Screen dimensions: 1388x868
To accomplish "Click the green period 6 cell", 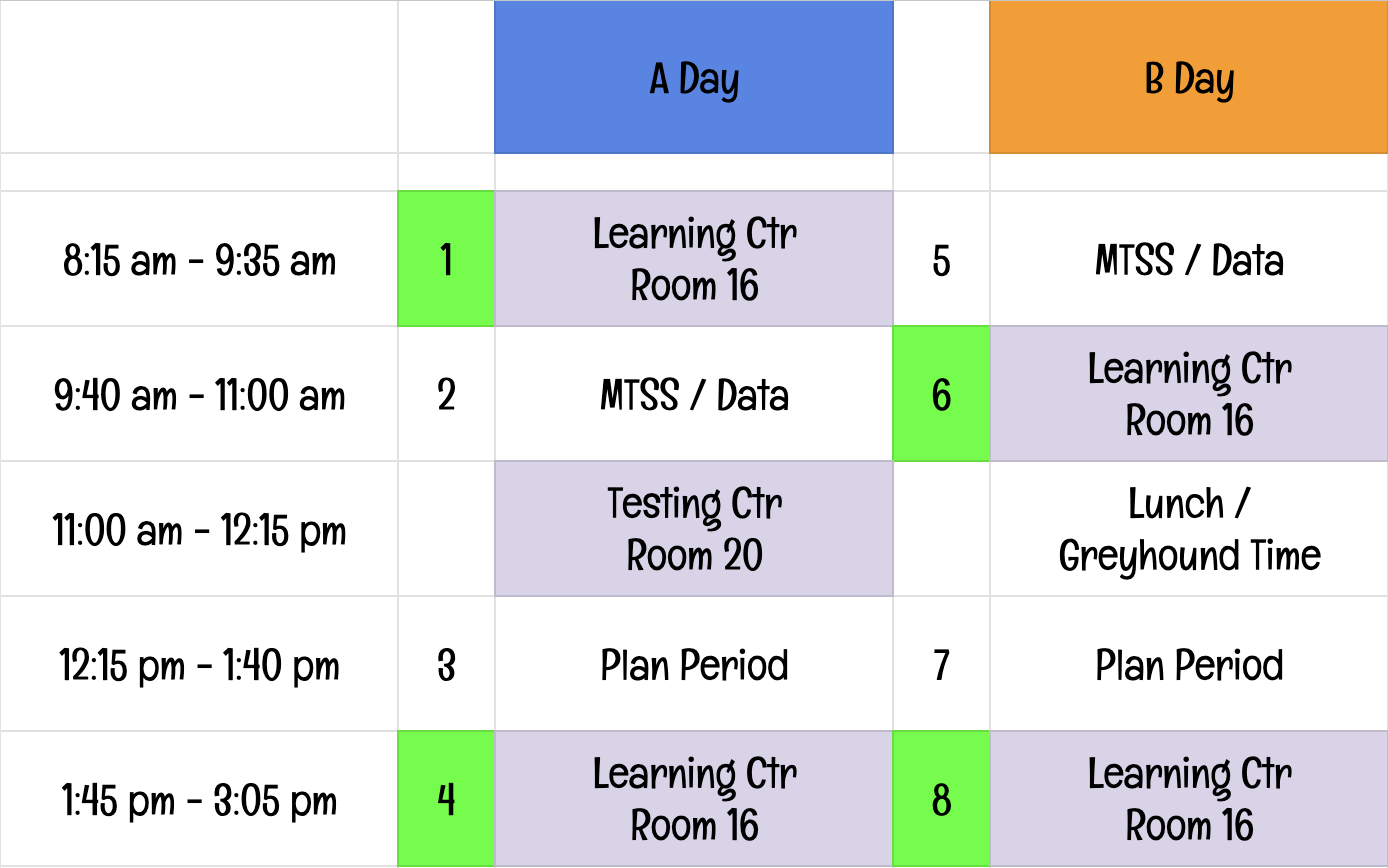I will tap(941, 394).
